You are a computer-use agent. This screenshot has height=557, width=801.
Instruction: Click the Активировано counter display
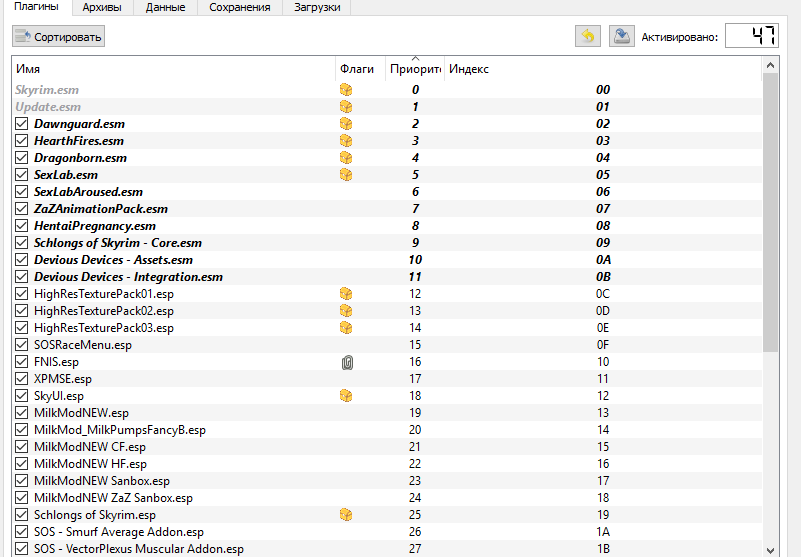(751, 37)
